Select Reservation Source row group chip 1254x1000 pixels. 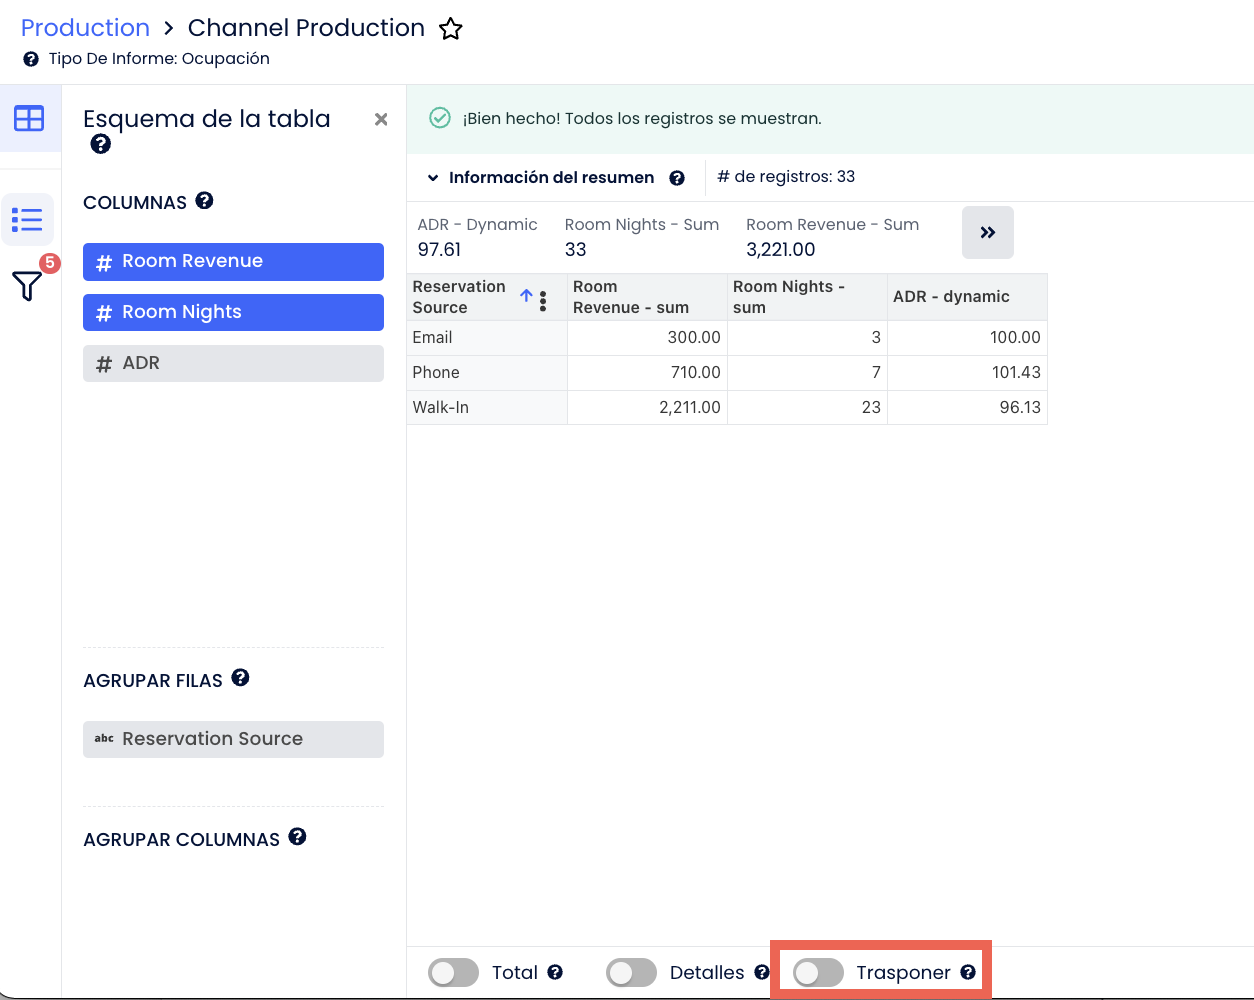point(233,740)
